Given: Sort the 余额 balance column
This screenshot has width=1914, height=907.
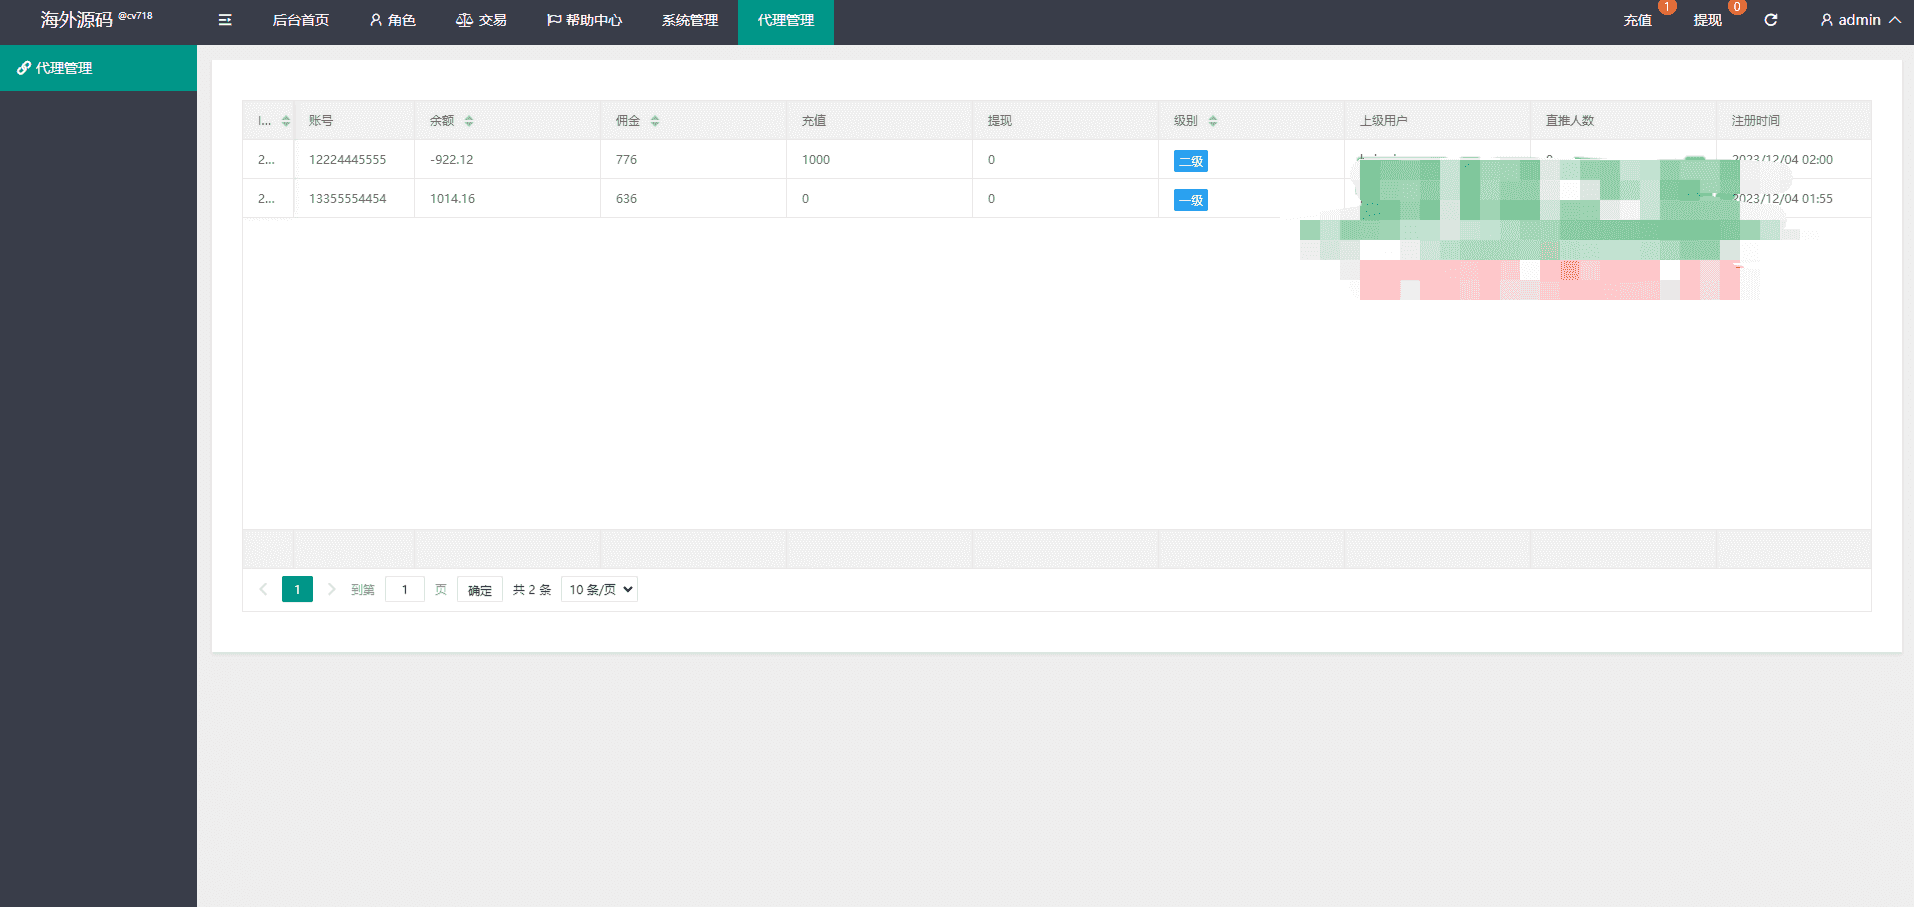Looking at the screenshot, I should tap(469, 121).
